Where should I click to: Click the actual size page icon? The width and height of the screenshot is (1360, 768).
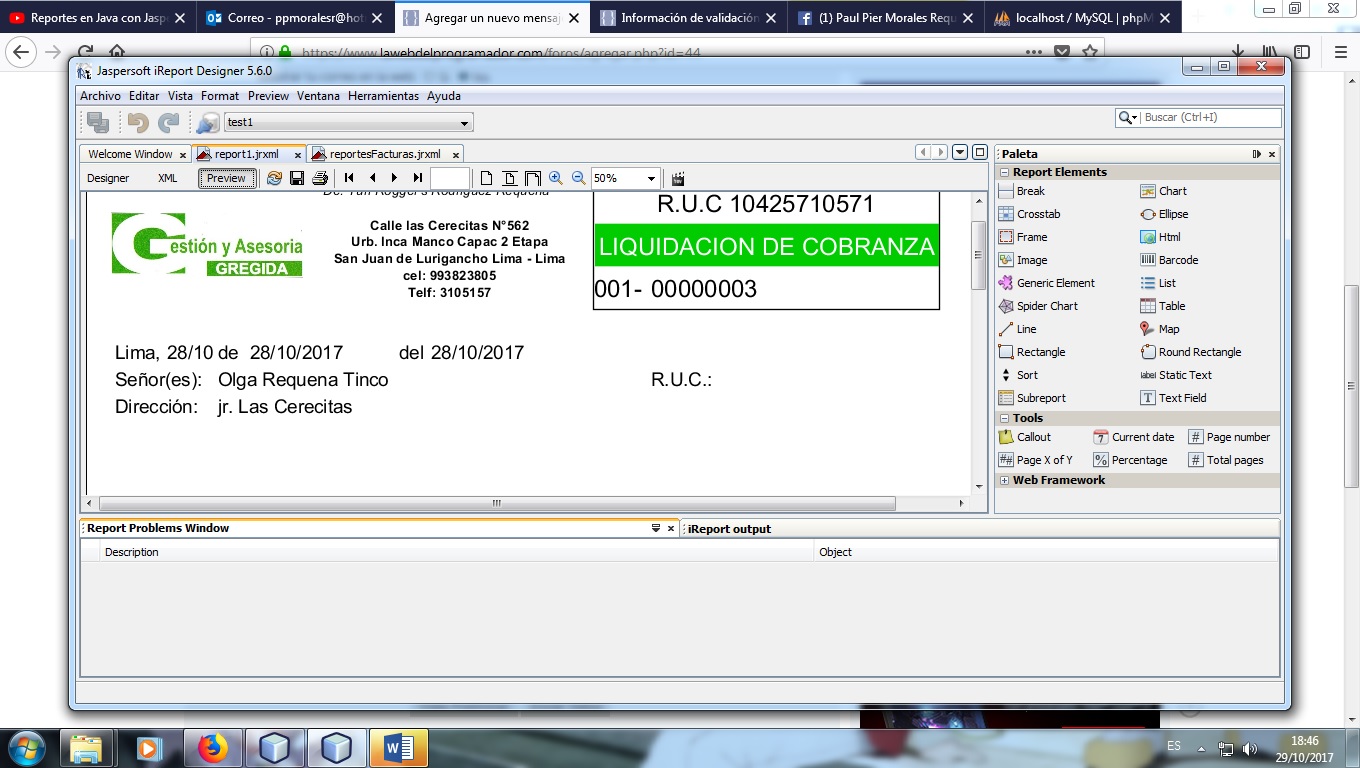(487, 178)
